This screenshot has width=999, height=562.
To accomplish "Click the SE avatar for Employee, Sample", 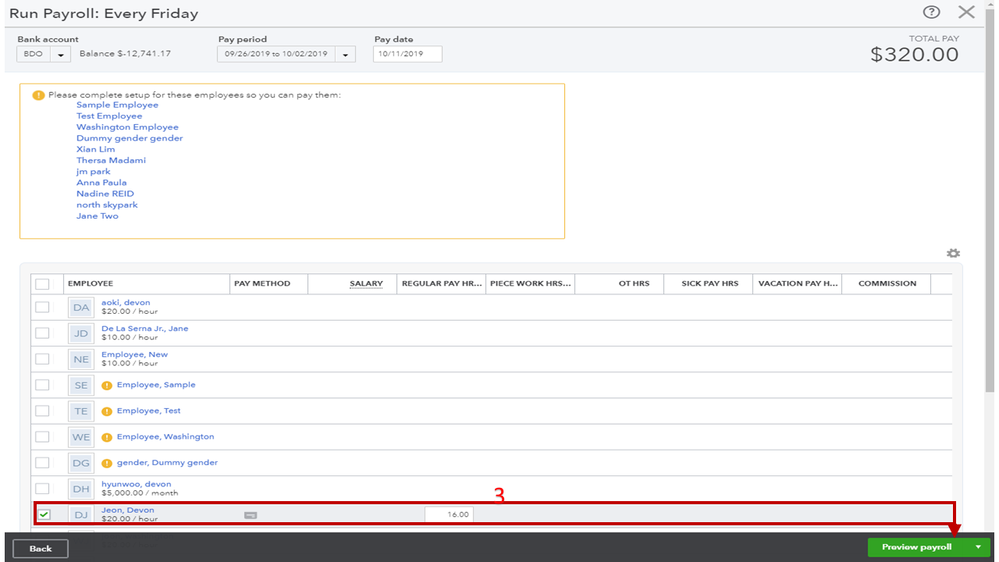I will click(x=81, y=385).
